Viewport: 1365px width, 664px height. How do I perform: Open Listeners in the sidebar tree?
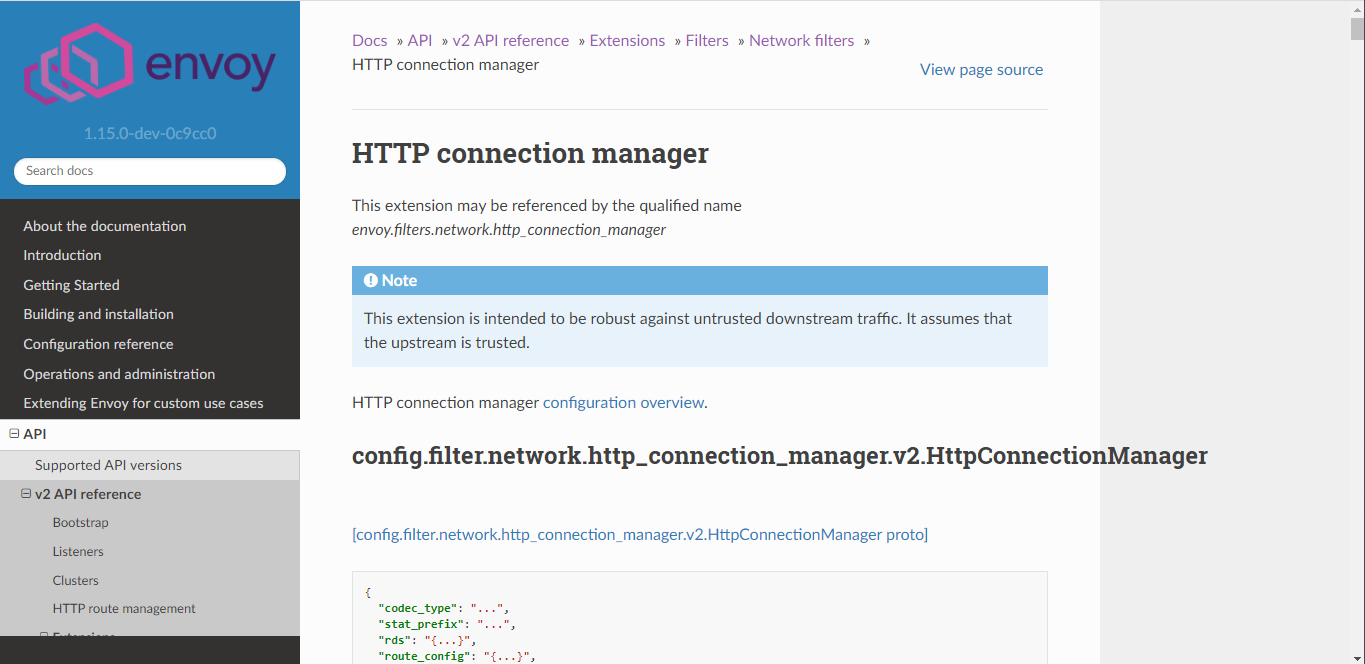click(78, 552)
